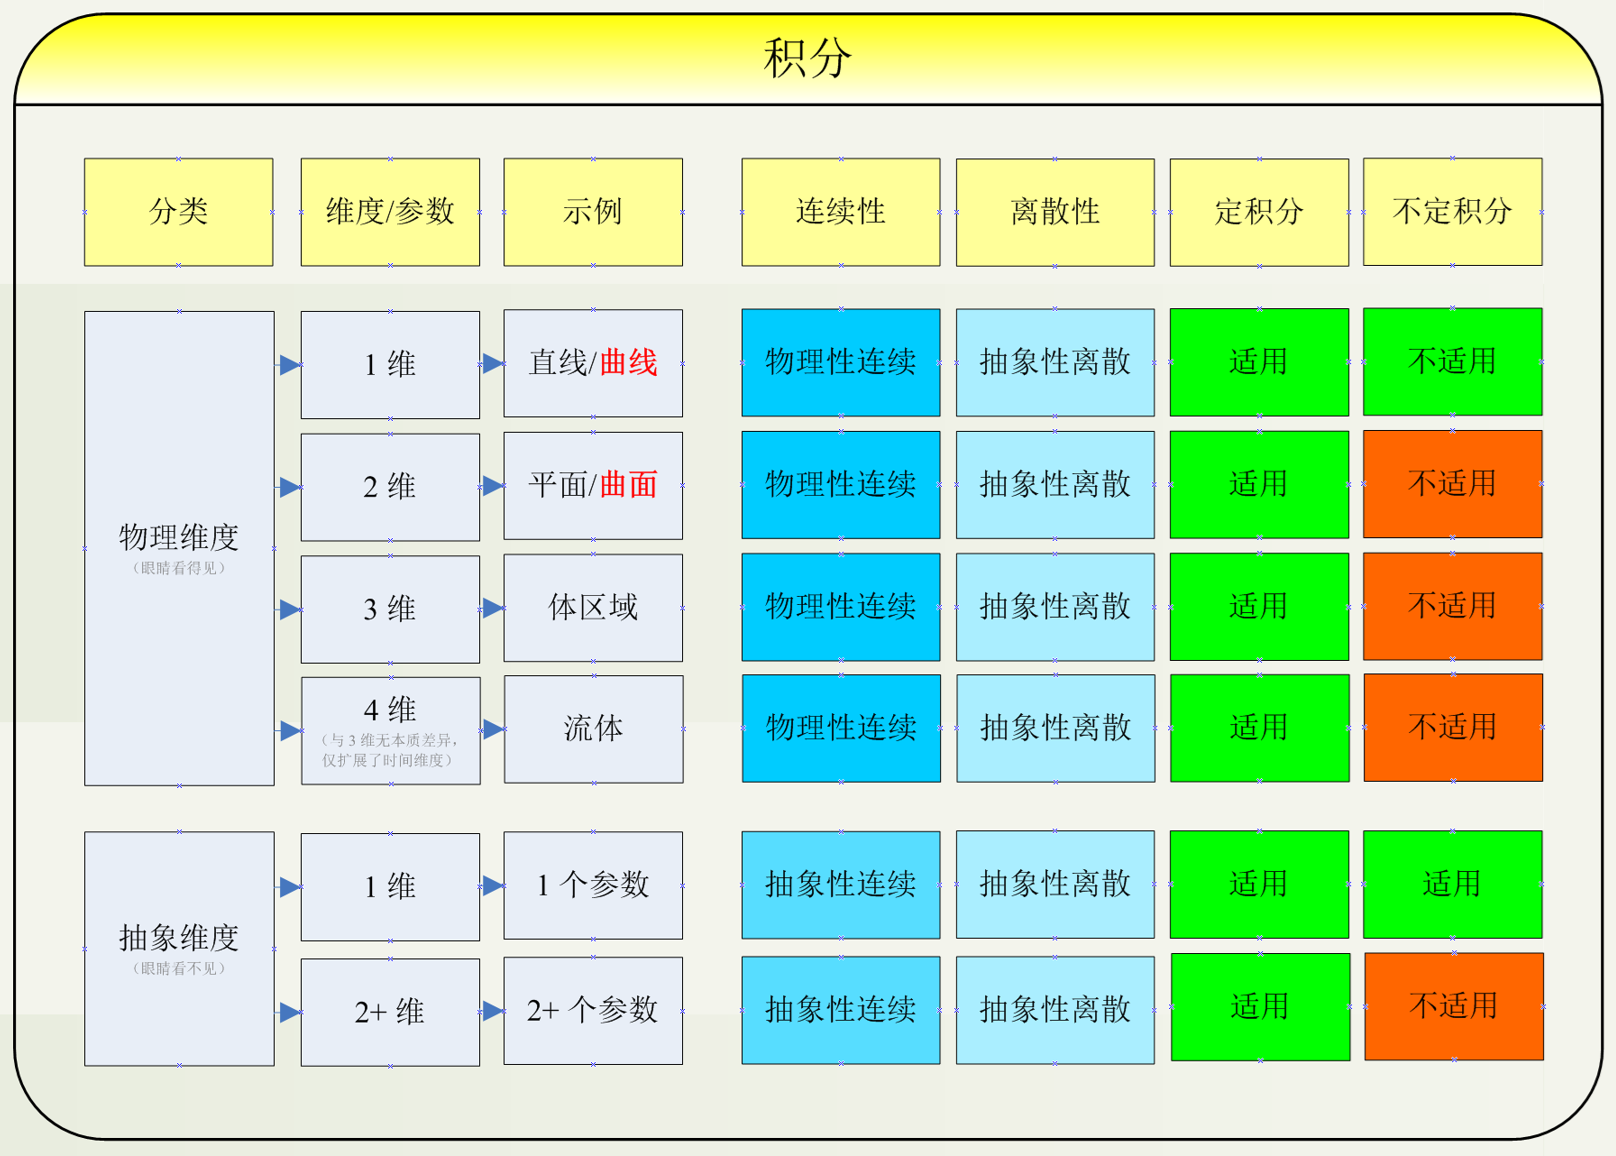Click arrow between 2 维 and 平面/曲面

[492, 487]
